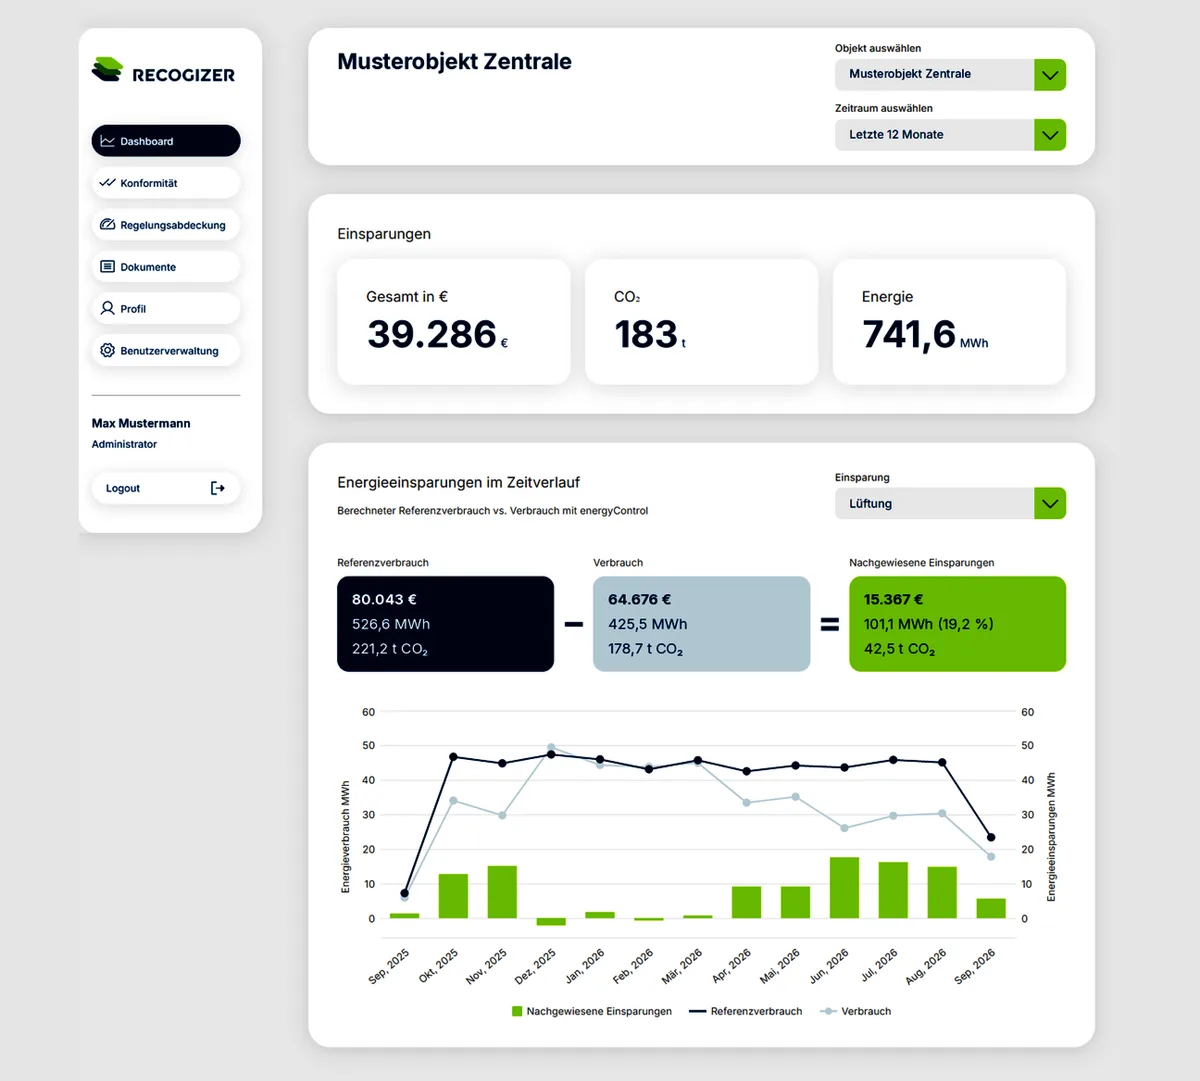Expand the Objekt auswählen dropdown arrow
The image size is (1200, 1081).
(x=1050, y=75)
